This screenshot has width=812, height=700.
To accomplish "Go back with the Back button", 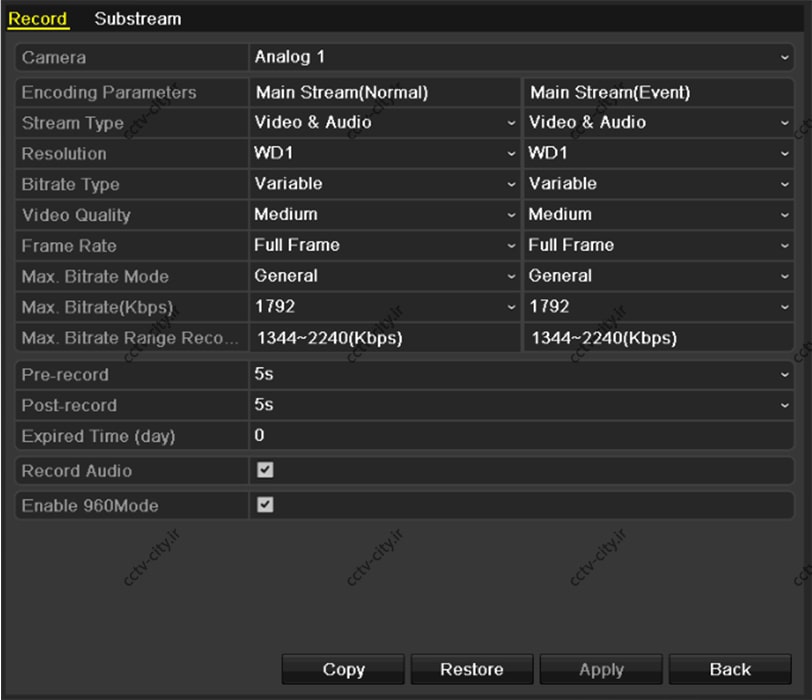I will 730,669.
